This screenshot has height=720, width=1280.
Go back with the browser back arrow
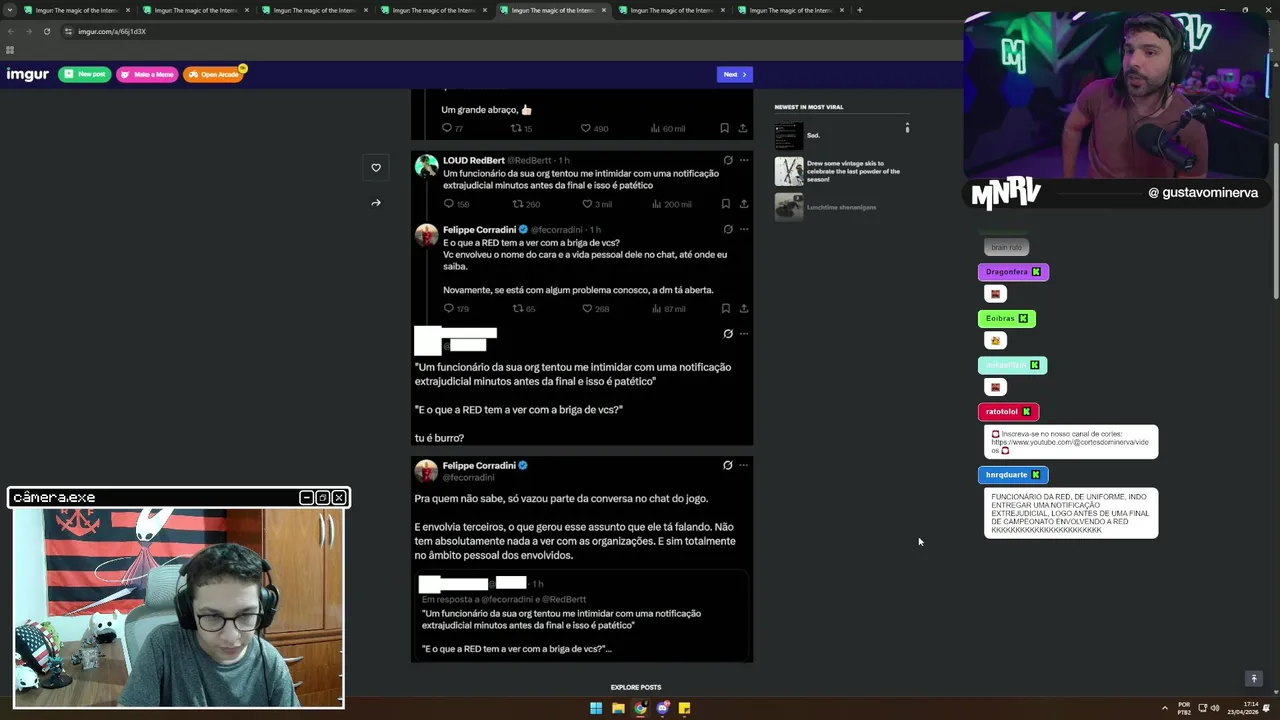click(10, 31)
